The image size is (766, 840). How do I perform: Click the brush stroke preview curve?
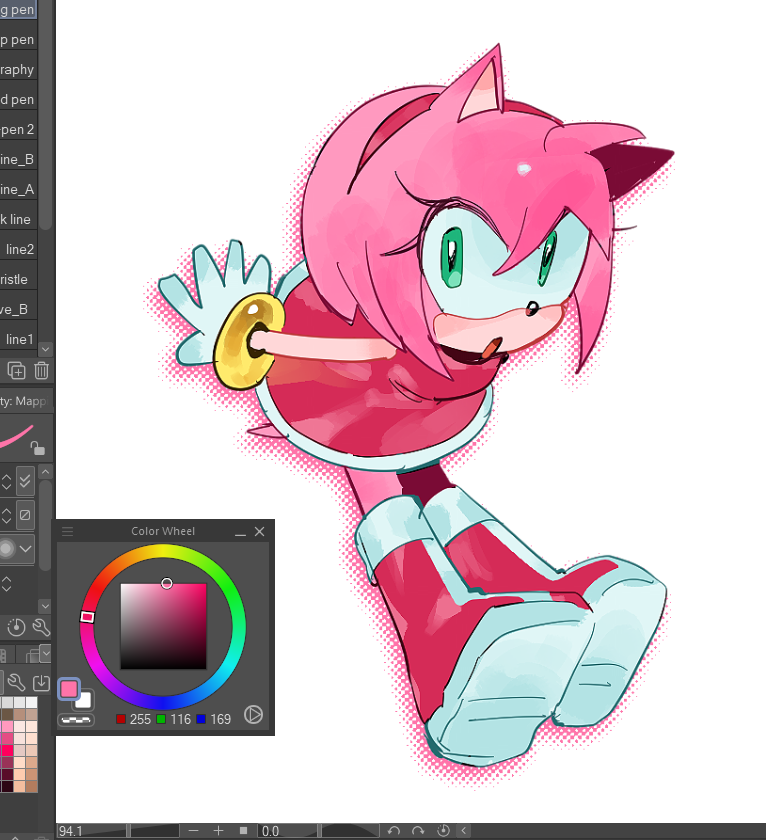coord(16,437)
